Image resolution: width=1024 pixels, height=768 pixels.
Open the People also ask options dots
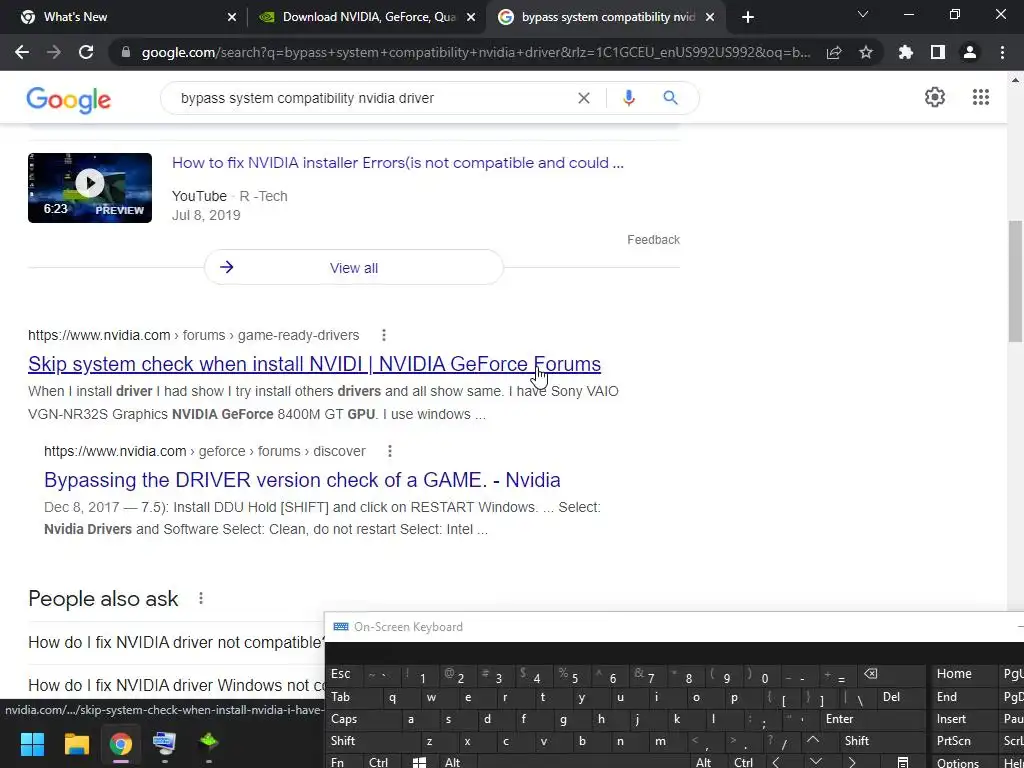[201, 598]
